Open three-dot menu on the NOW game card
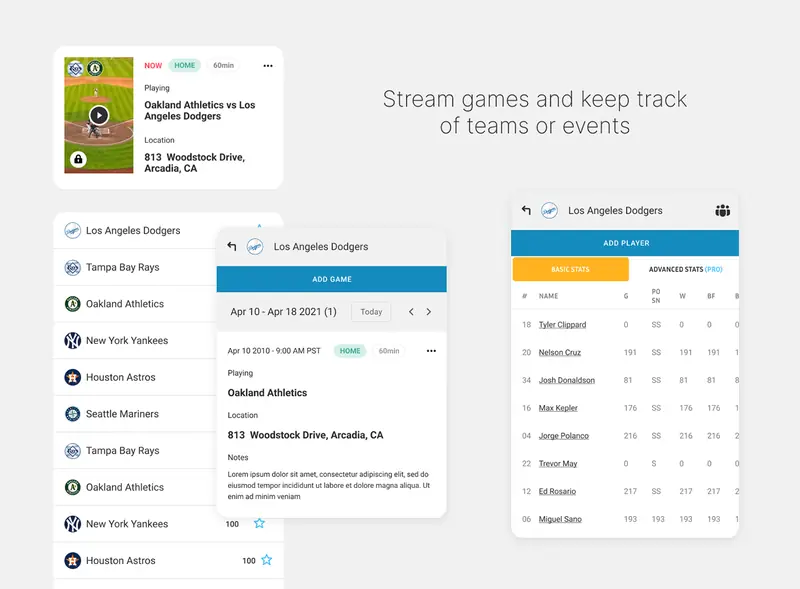800x589 pixels. pos(268,66)
